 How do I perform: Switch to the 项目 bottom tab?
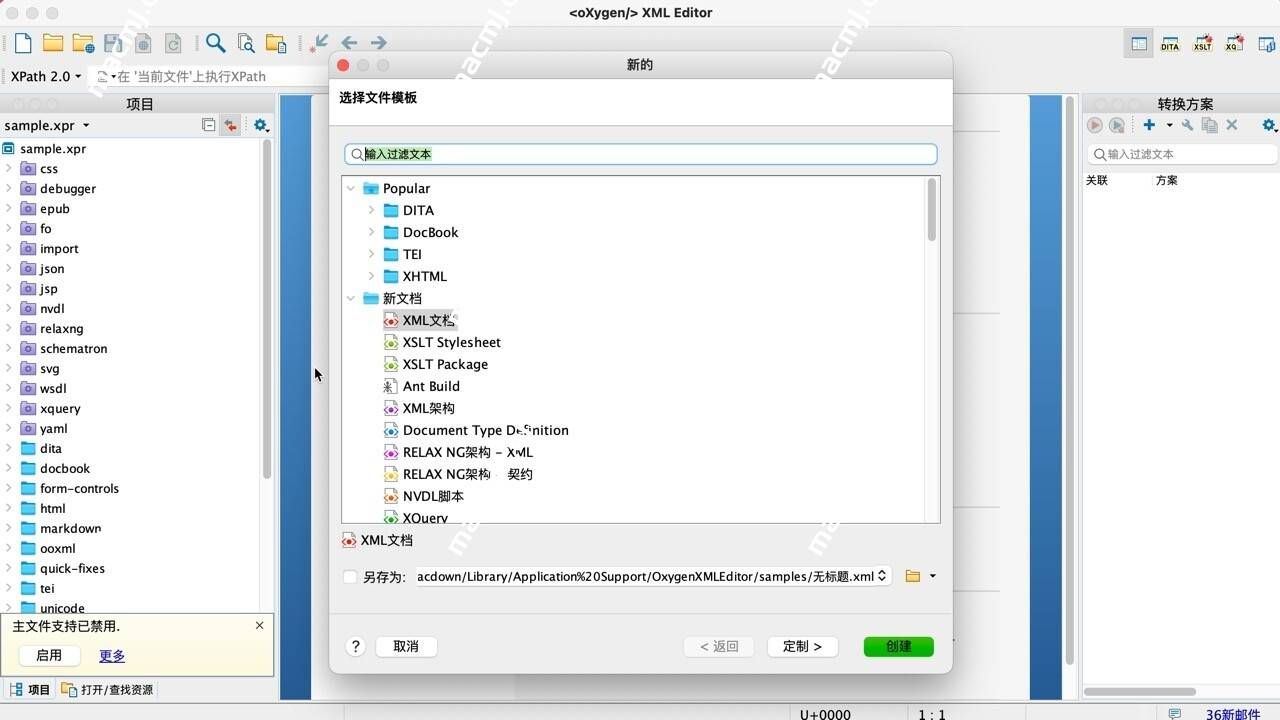30,689
